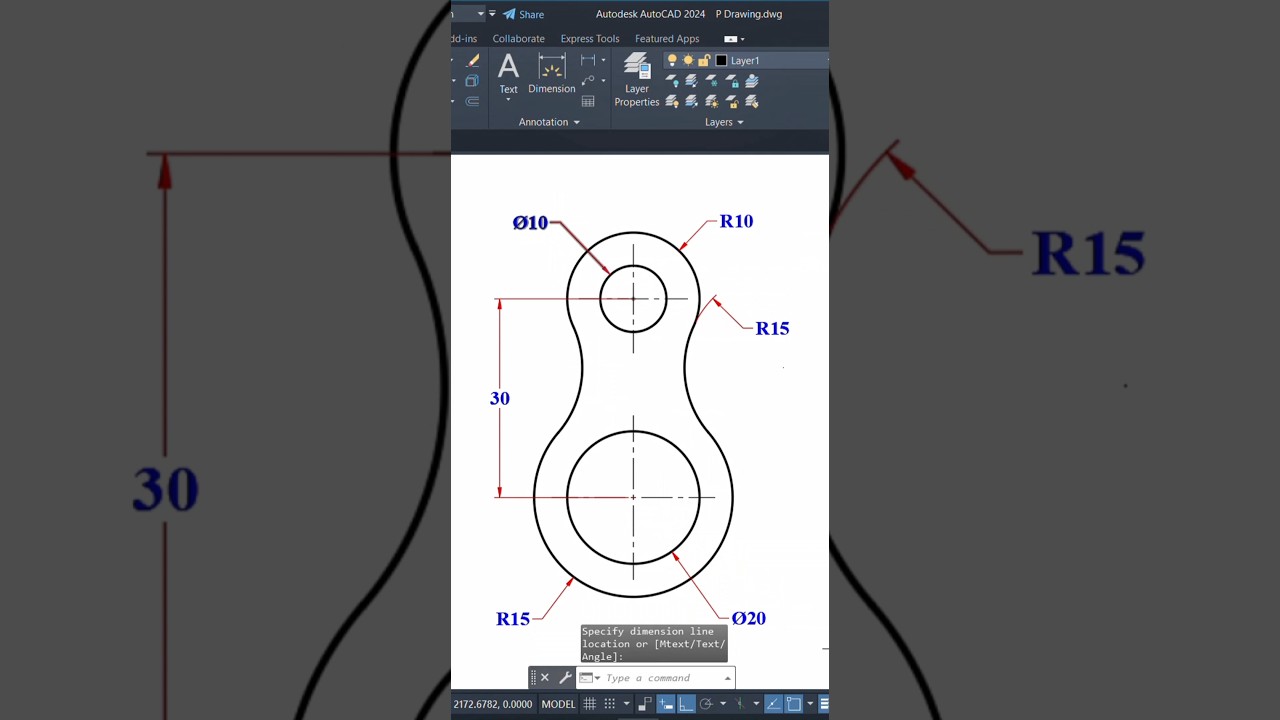Toggle Object Snap in status bar
The width and height of the screenshot is (1280, 720).
point(794,704)
